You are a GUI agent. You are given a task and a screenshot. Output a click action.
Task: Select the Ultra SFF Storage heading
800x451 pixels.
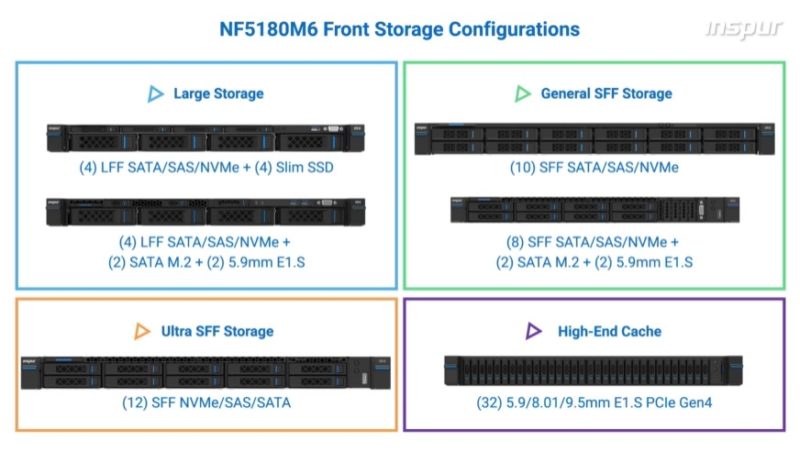(217, 331)
